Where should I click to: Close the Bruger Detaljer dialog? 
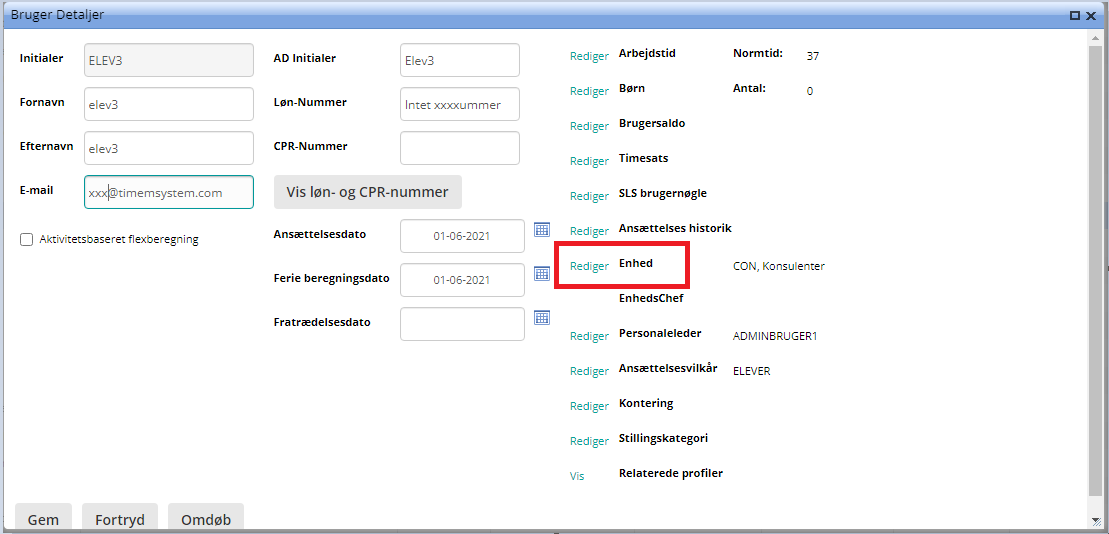(1093, 15)
